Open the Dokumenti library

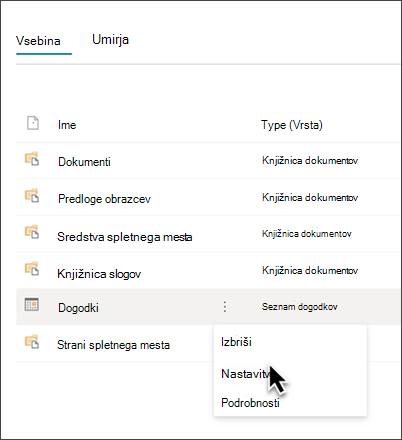[x=84, y=162]
